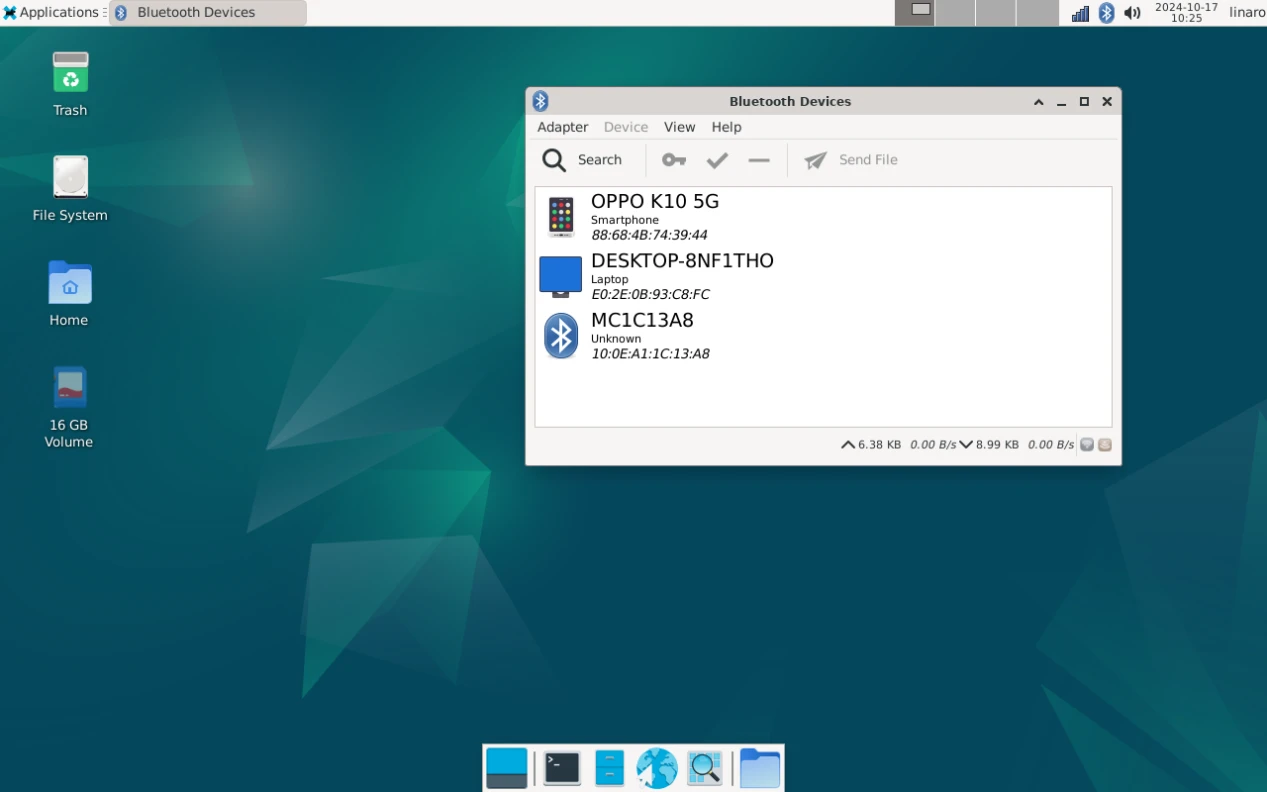Select the DESKTOP-8NF1THO device name
The height and width of the screenshot is (792, 1267).
(x=682, y=261)
